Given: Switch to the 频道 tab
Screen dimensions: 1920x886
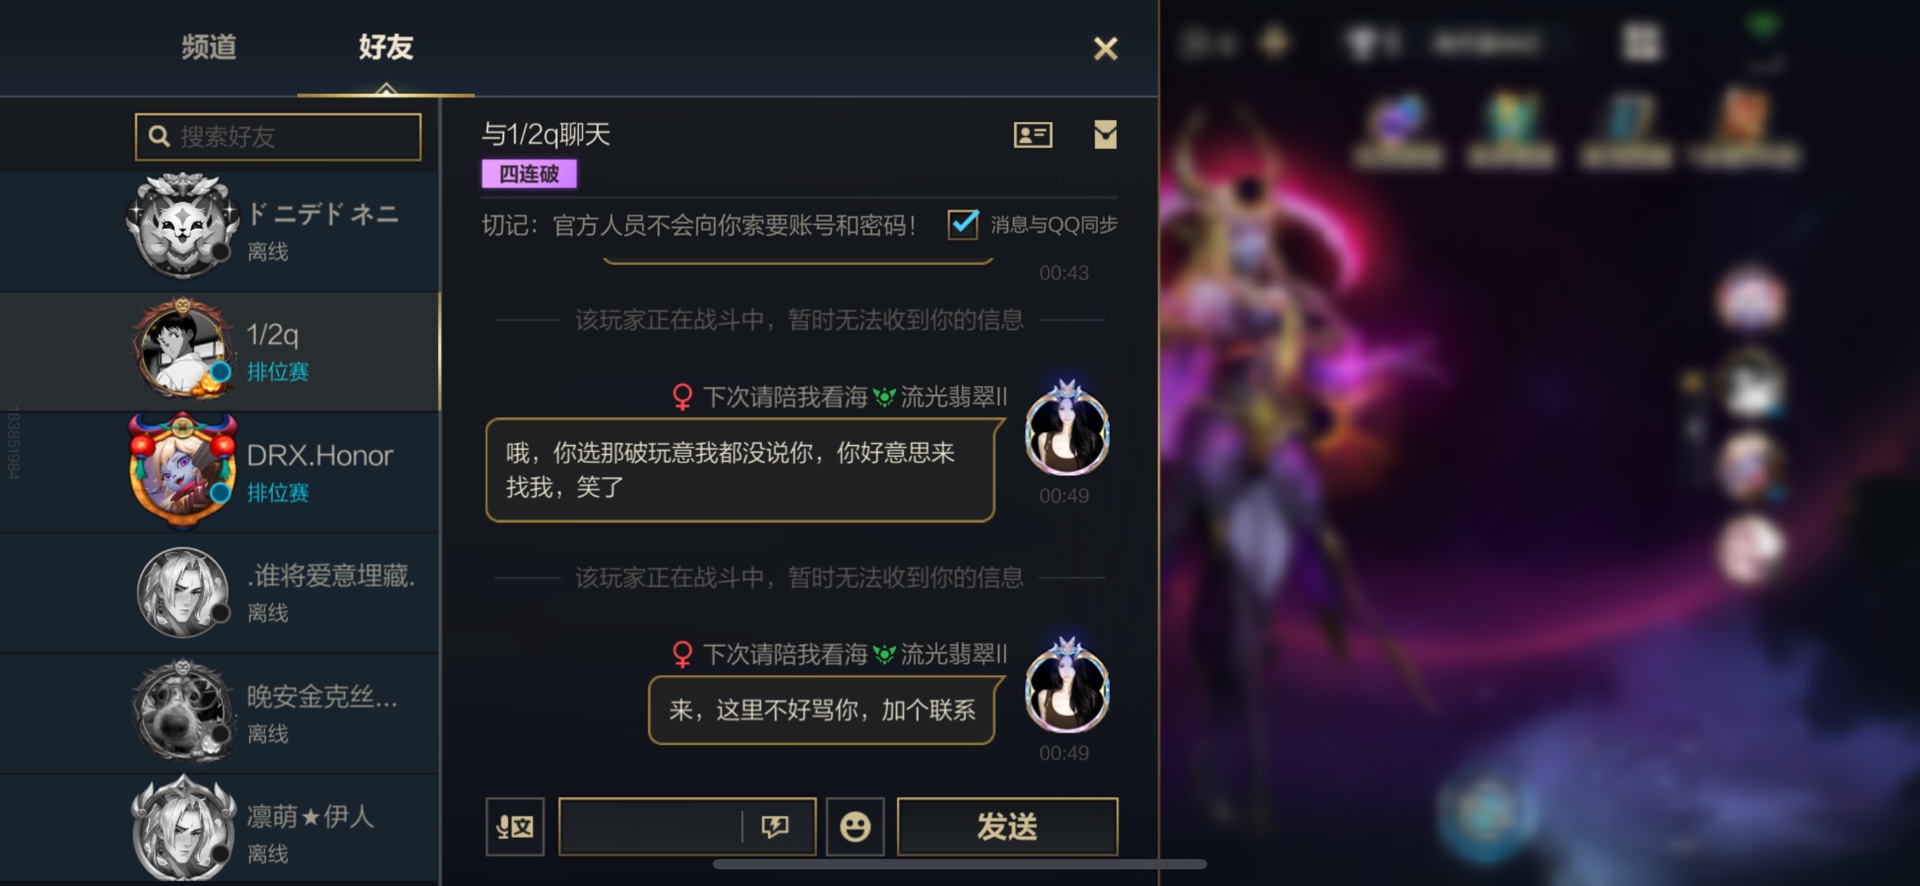Looking at the screenshot, I should click(209, 47).
